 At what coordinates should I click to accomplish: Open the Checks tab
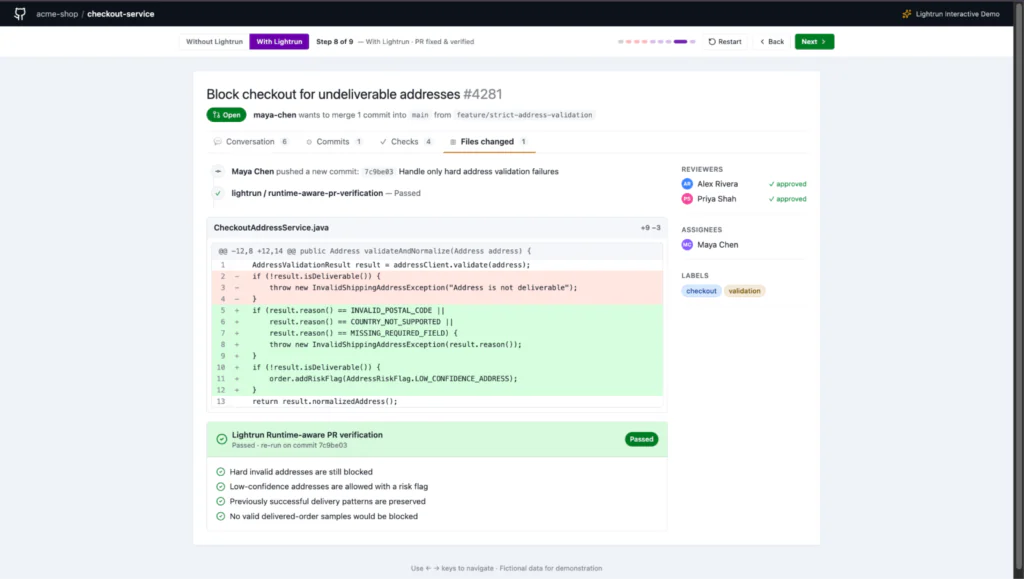coord(406,142)
